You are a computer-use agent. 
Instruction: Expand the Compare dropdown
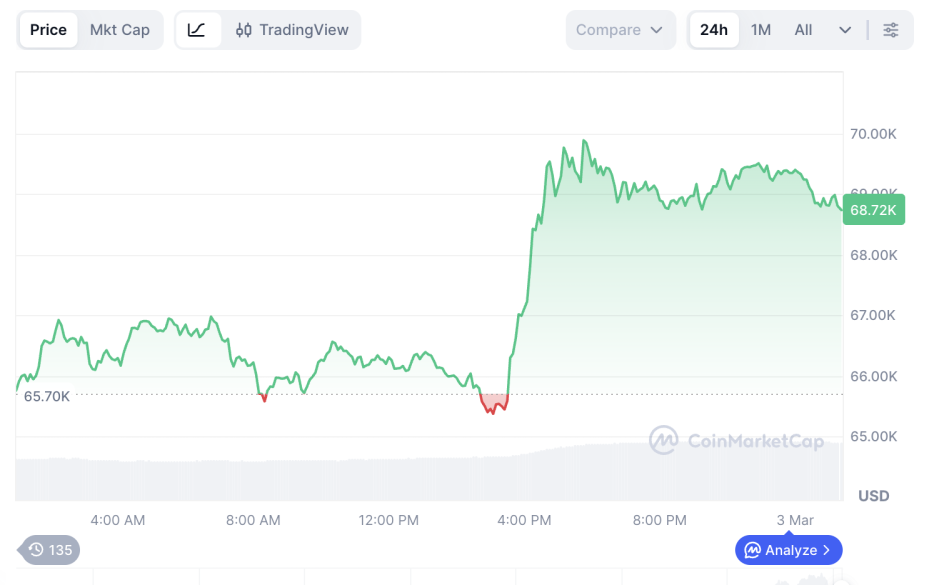tap(620, 30)
